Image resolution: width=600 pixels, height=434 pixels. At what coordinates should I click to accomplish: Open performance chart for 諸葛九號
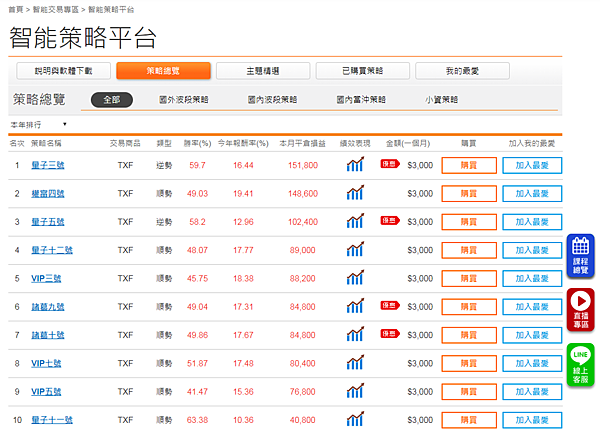(x=355, y=306)
